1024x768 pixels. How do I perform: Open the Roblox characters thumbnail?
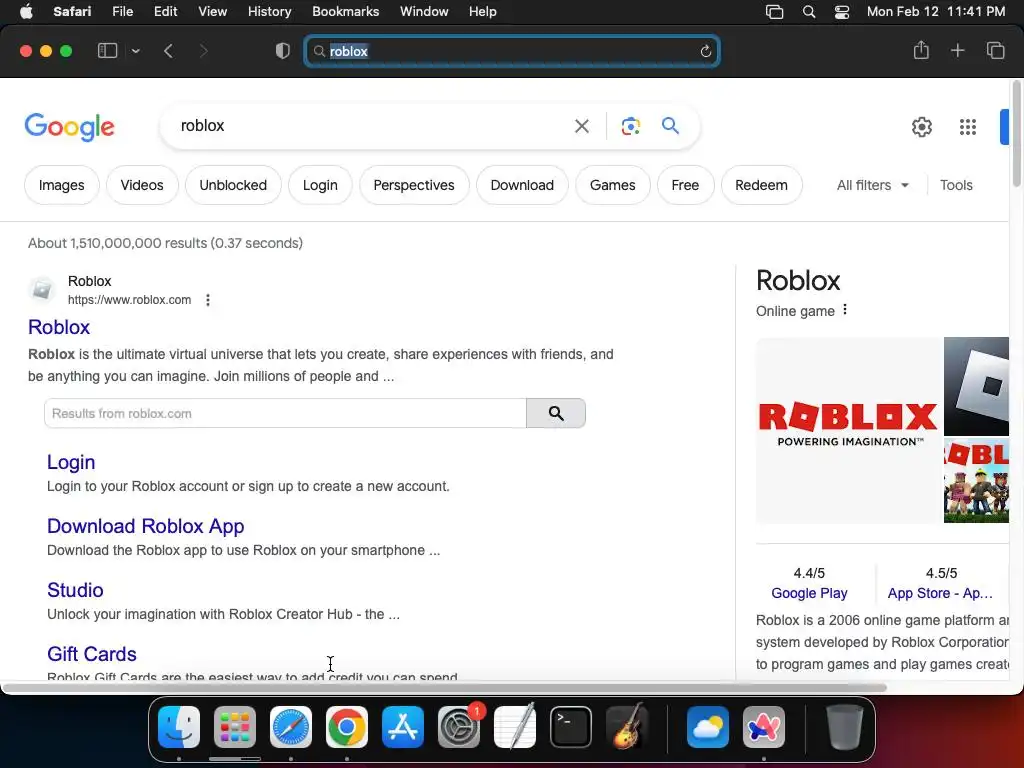(976, 481)
